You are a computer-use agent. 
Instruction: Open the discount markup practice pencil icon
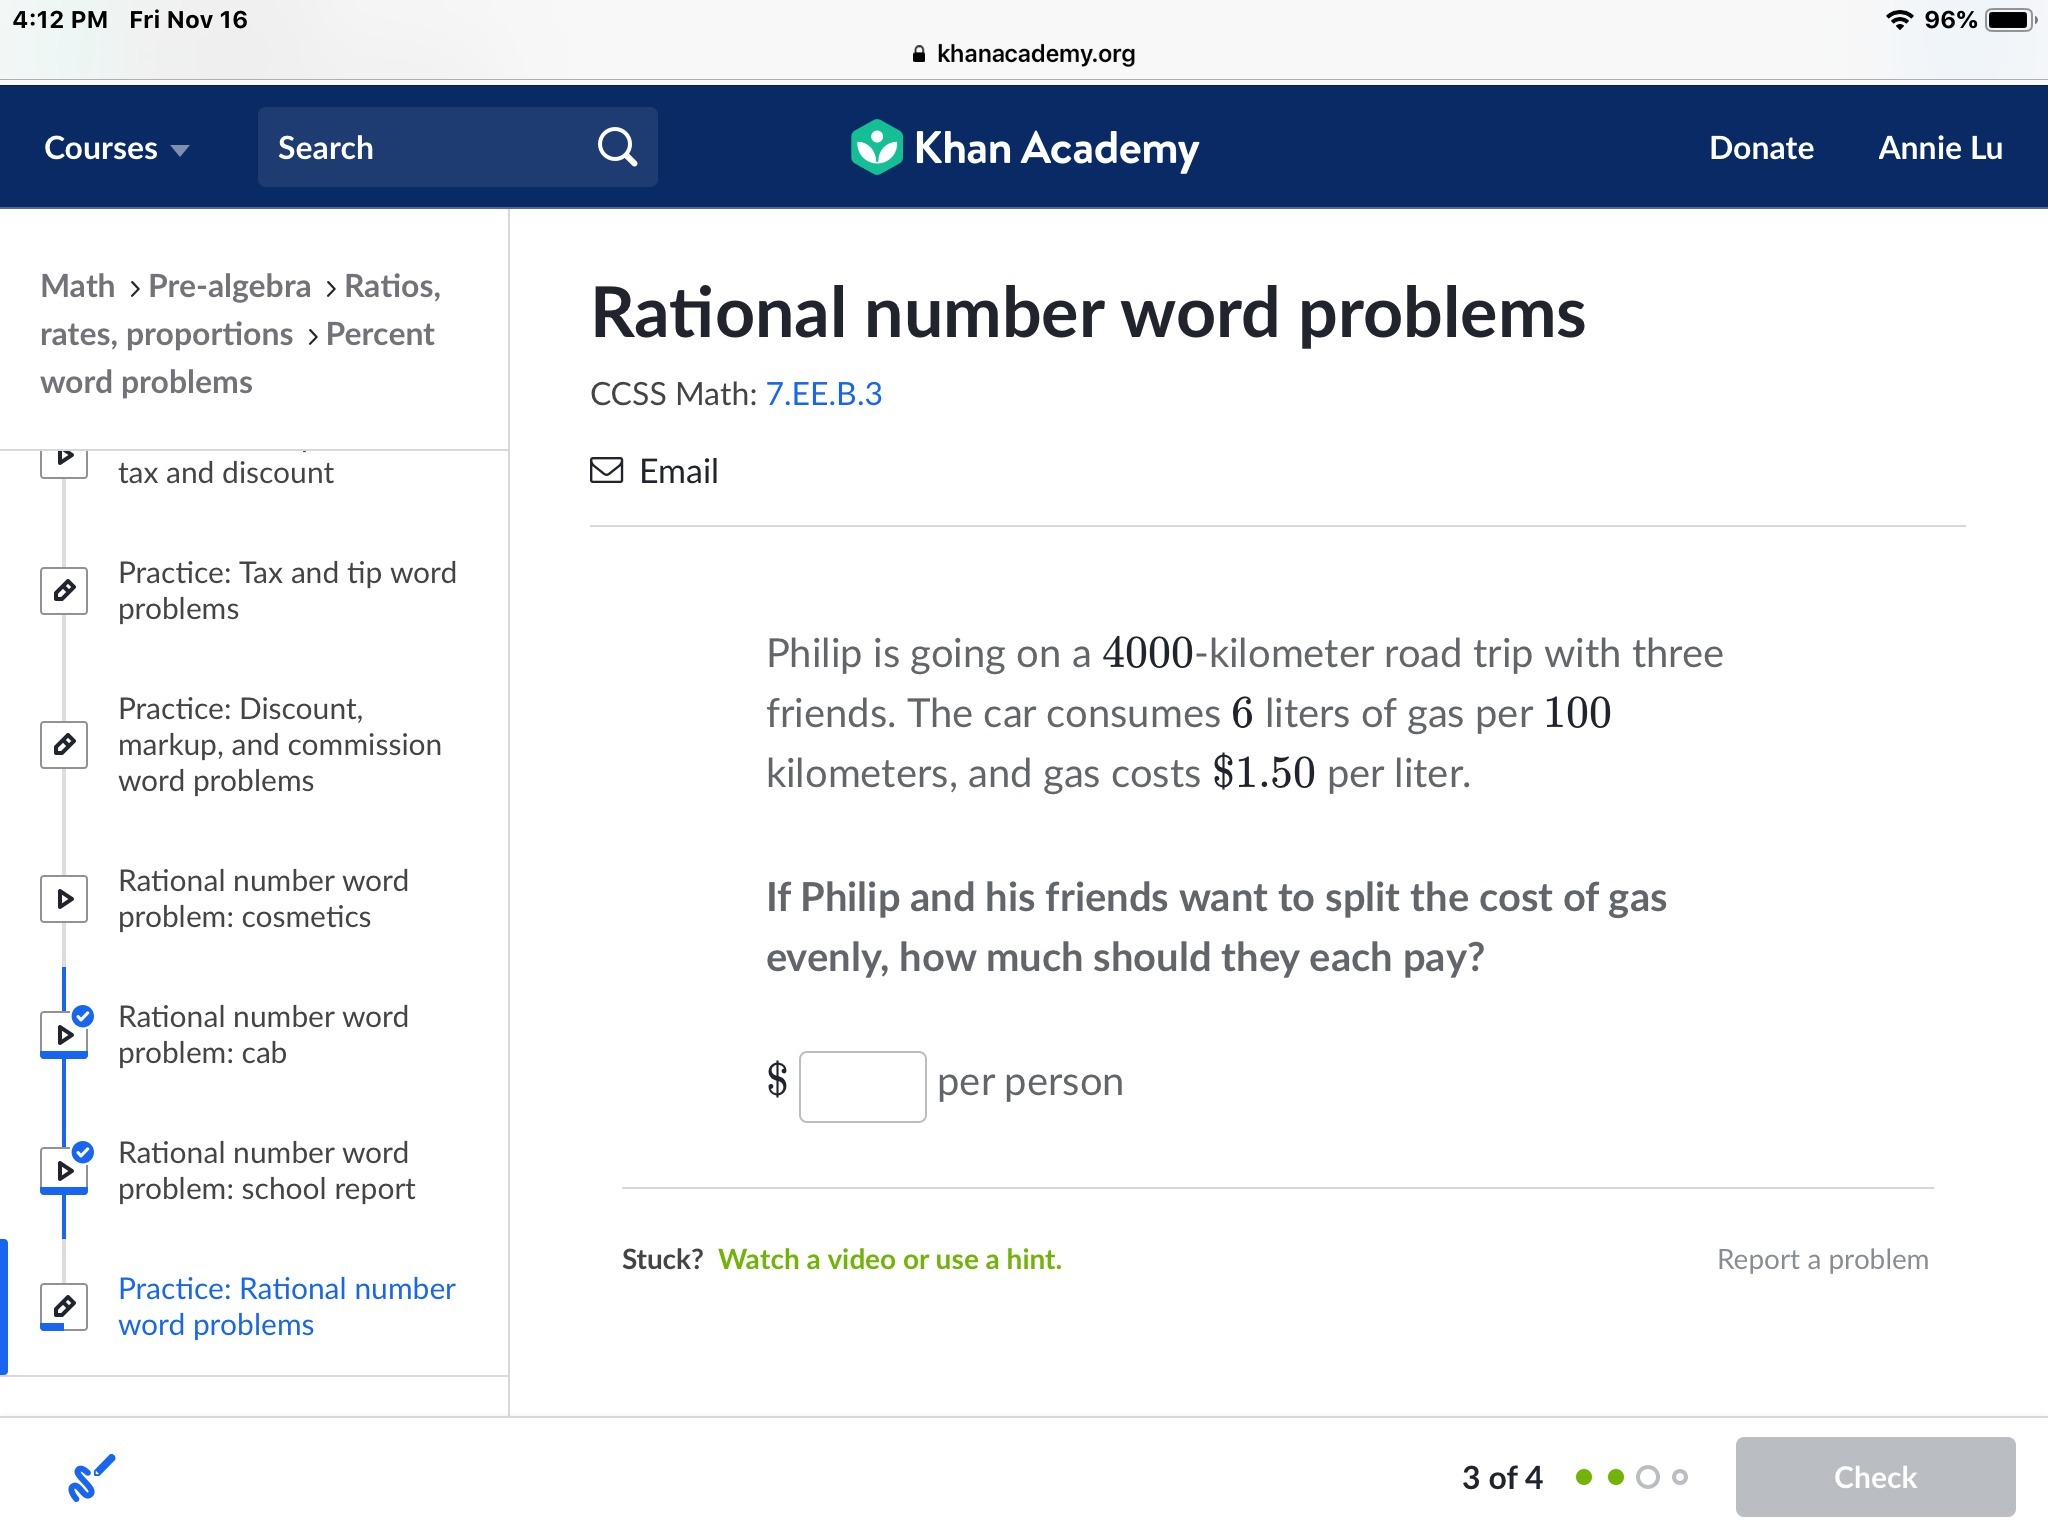pyautogui.click(x=64, y=744)
